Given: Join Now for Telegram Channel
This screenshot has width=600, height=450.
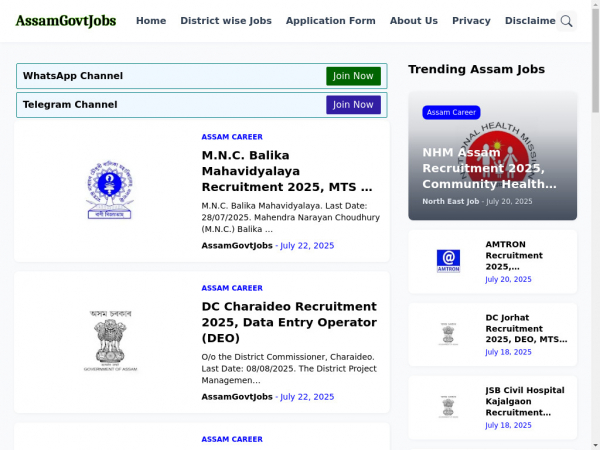Looking at the screenshot, I should (x=353, y=104).
